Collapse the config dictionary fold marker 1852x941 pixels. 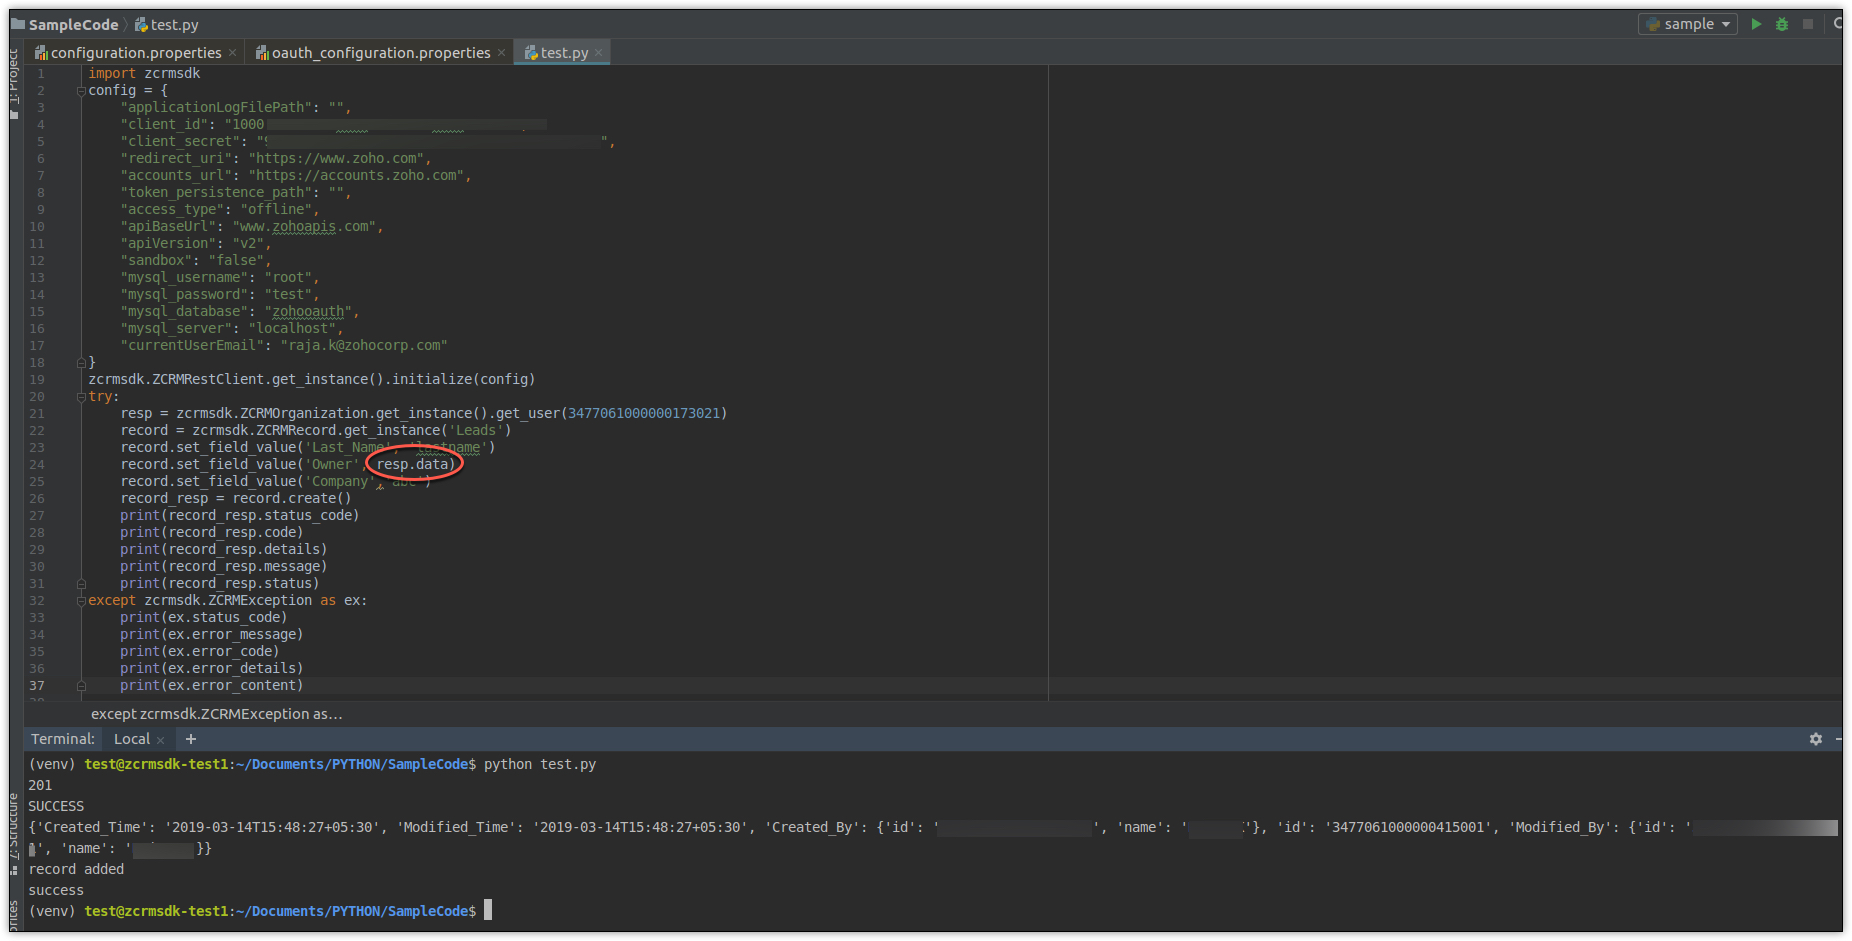click(x=81, y=91)
